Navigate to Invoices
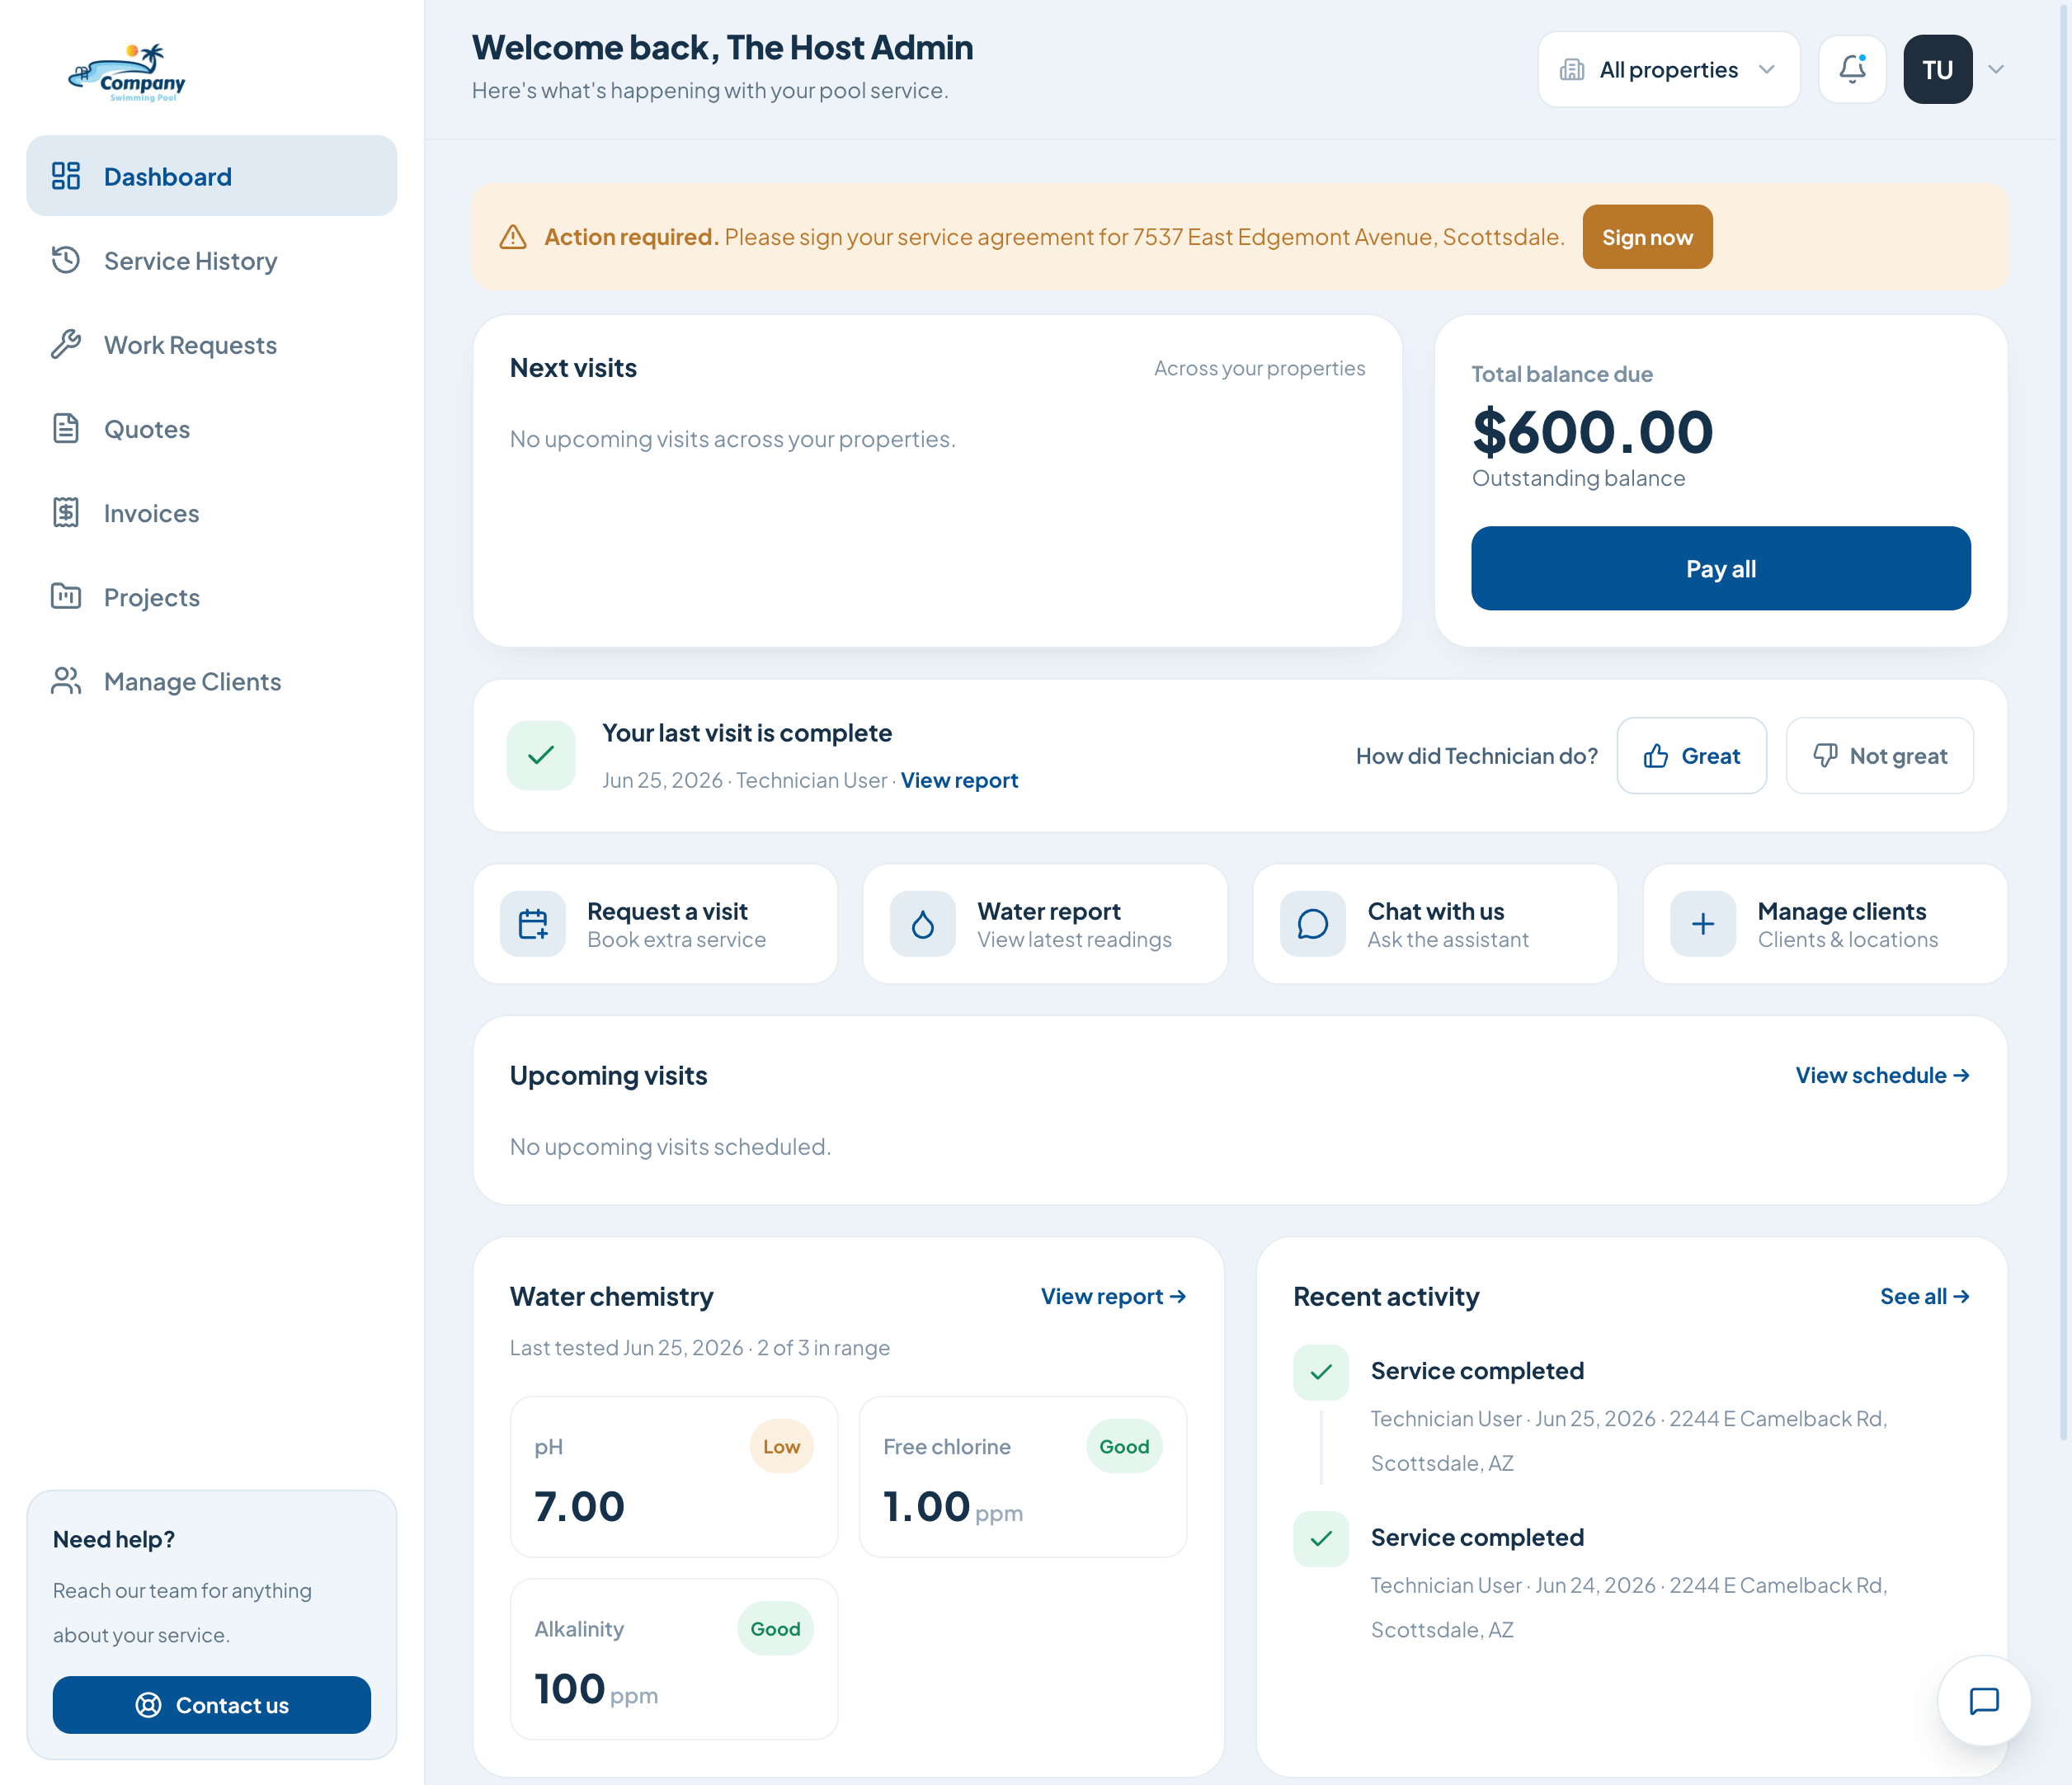The width and height of the screenshot is (2072, 1785). pyautogui.click(x=212, y=512)
